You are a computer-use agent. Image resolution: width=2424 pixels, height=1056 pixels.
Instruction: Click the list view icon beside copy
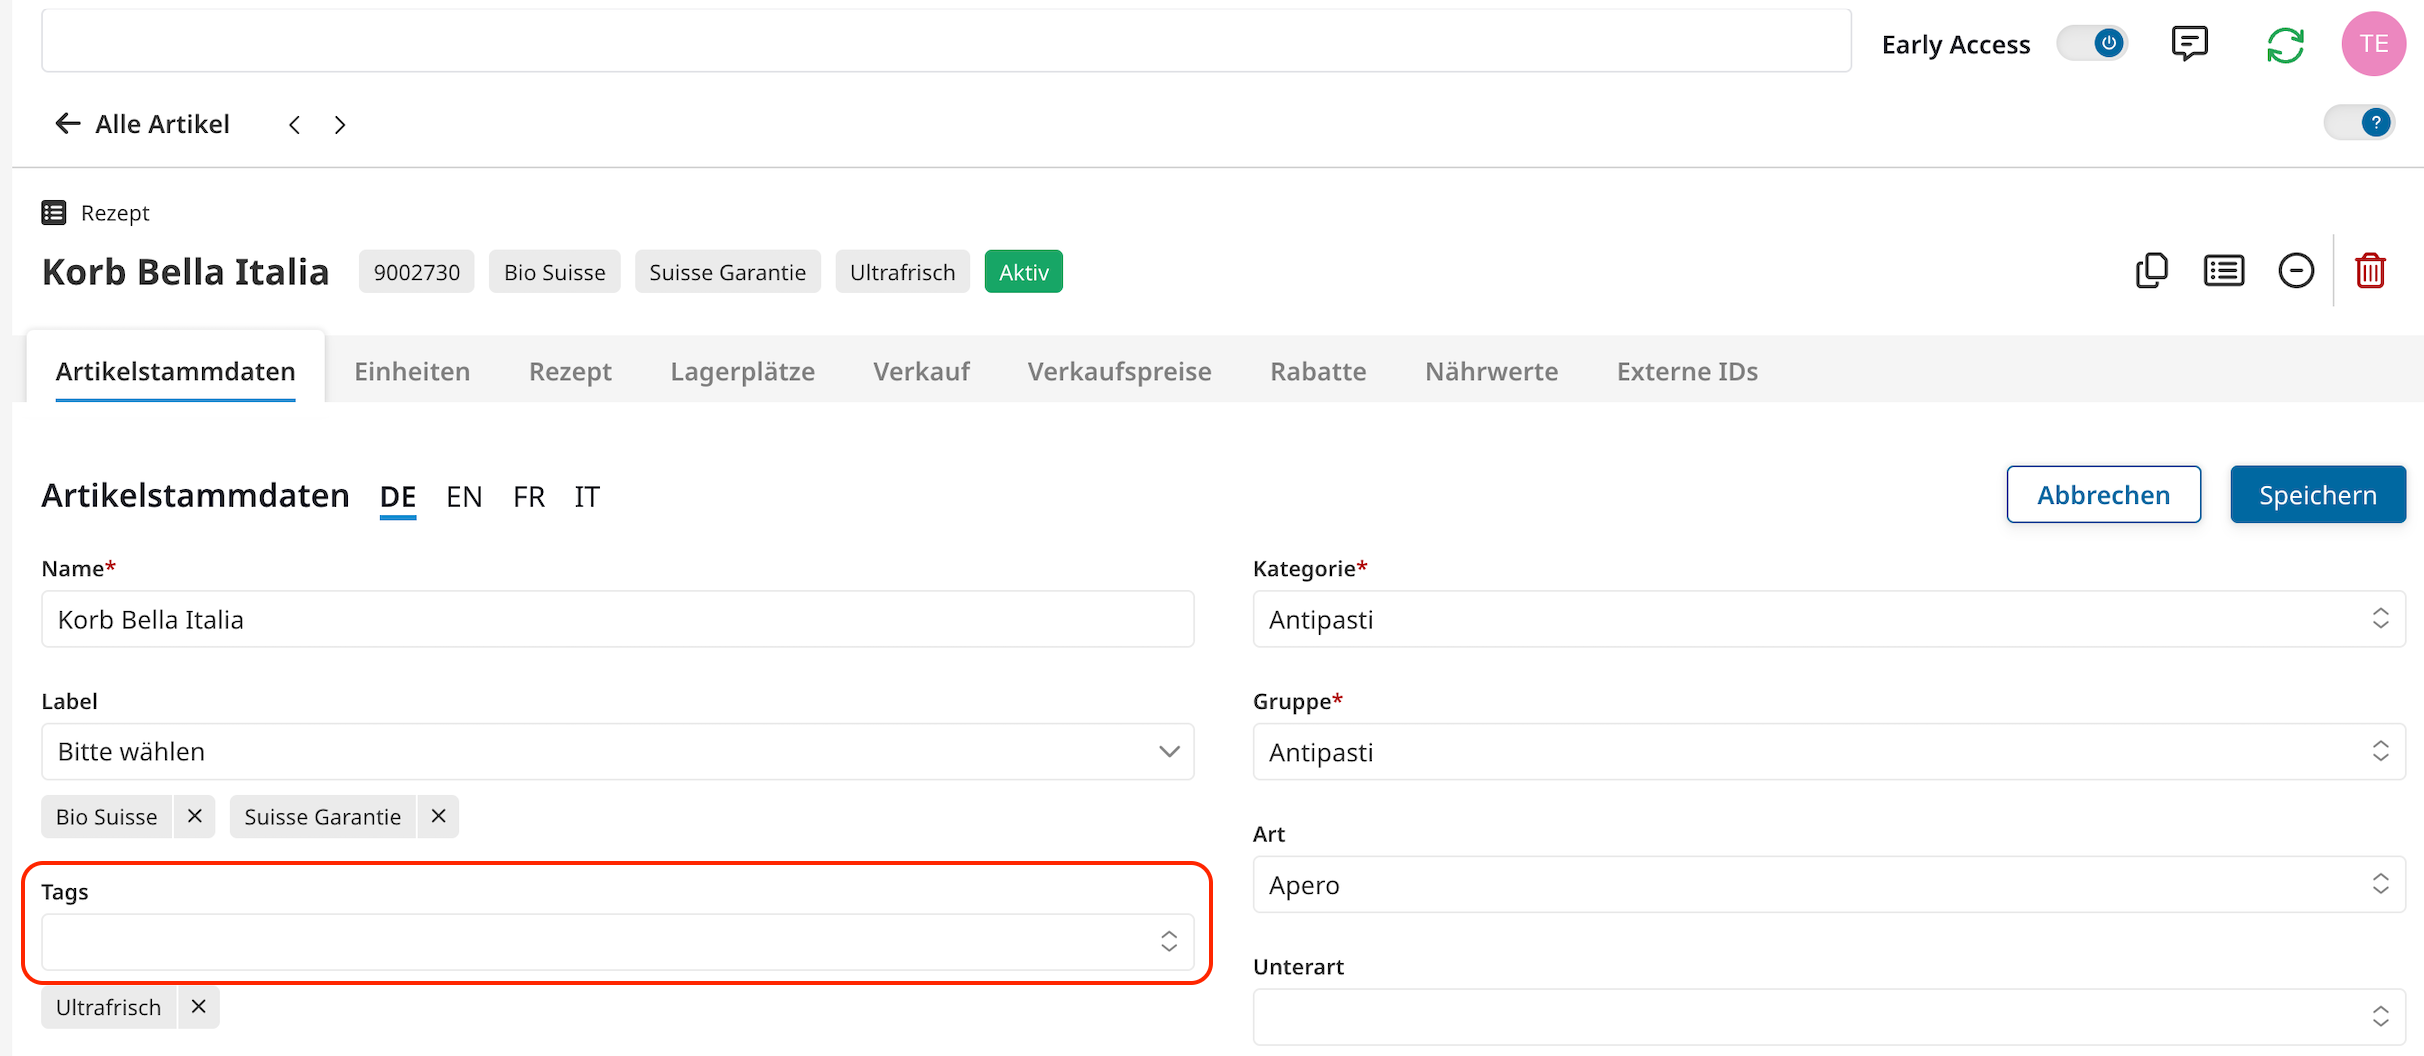pos(2223,271)
